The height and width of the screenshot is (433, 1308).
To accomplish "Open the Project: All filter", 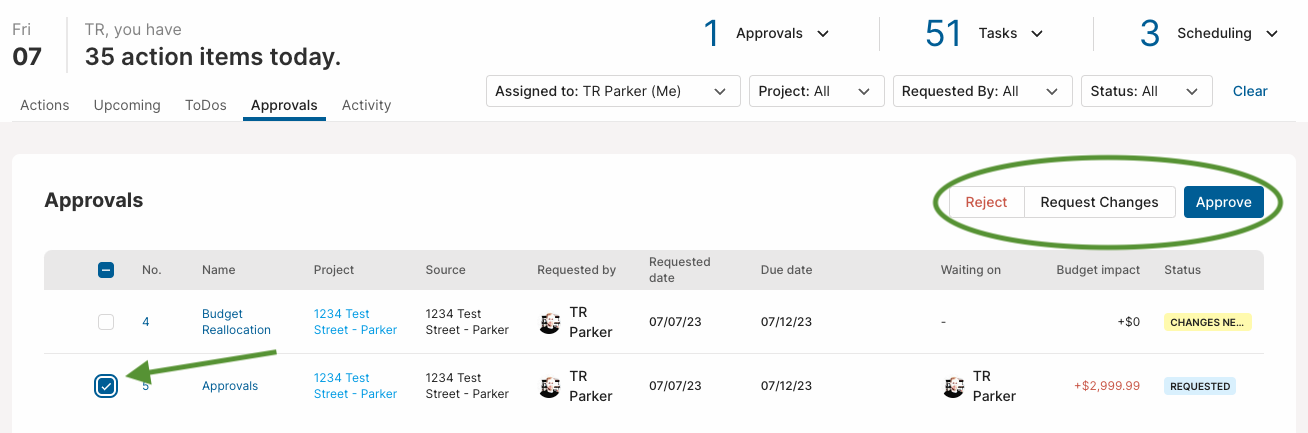I will click(x=817, y=91).
